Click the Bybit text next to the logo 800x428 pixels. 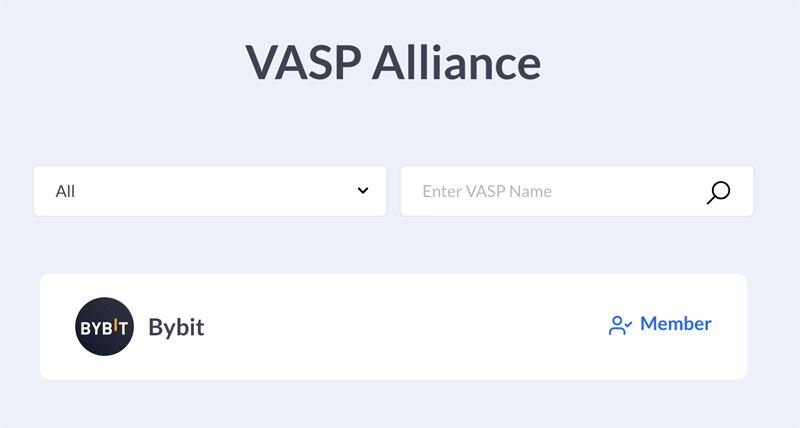click(x=176, y=327)
